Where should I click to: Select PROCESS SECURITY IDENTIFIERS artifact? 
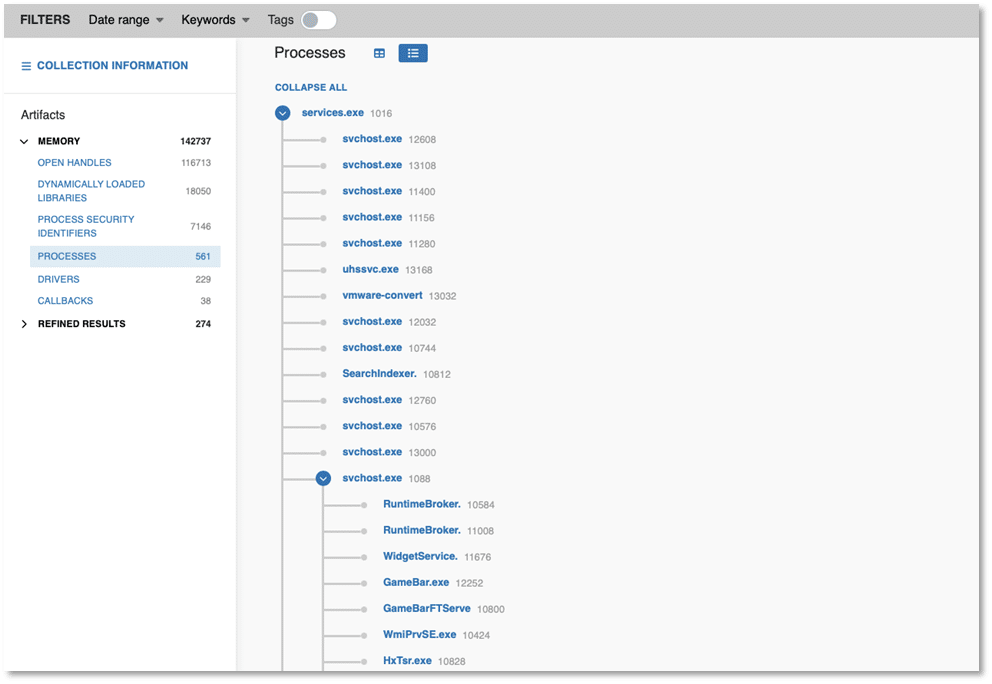(86, 227)
